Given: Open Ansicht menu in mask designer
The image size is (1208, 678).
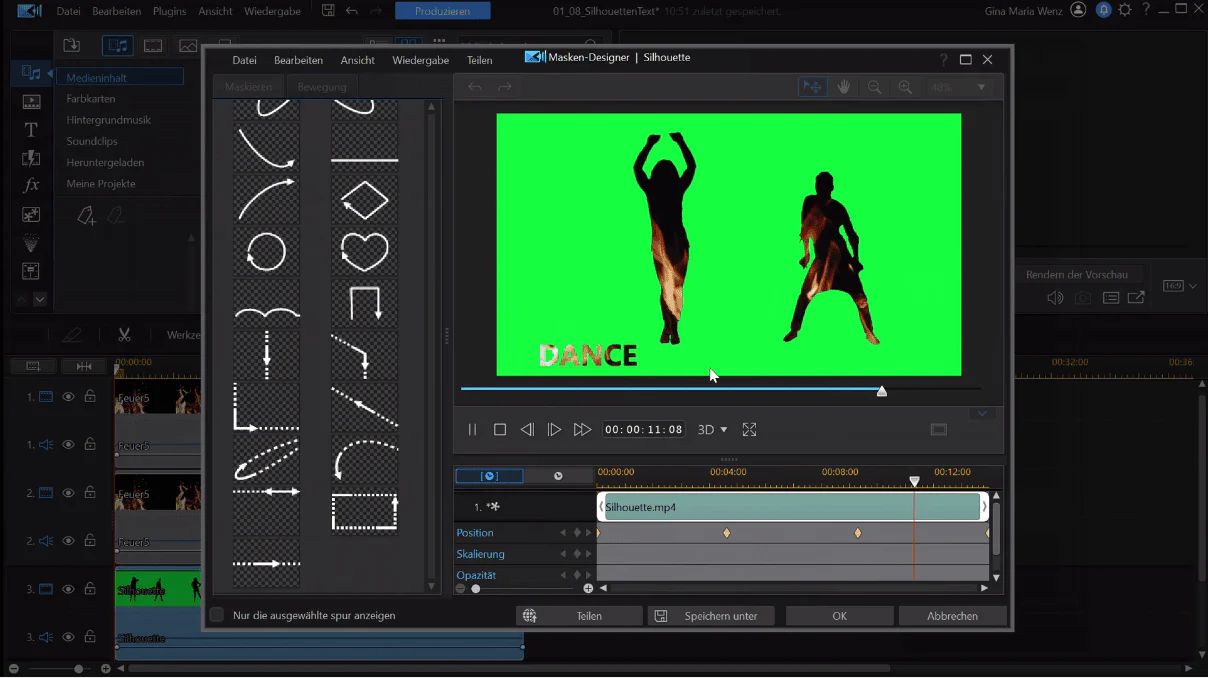Looking at the screenshot, I should (x=357, y=60).
